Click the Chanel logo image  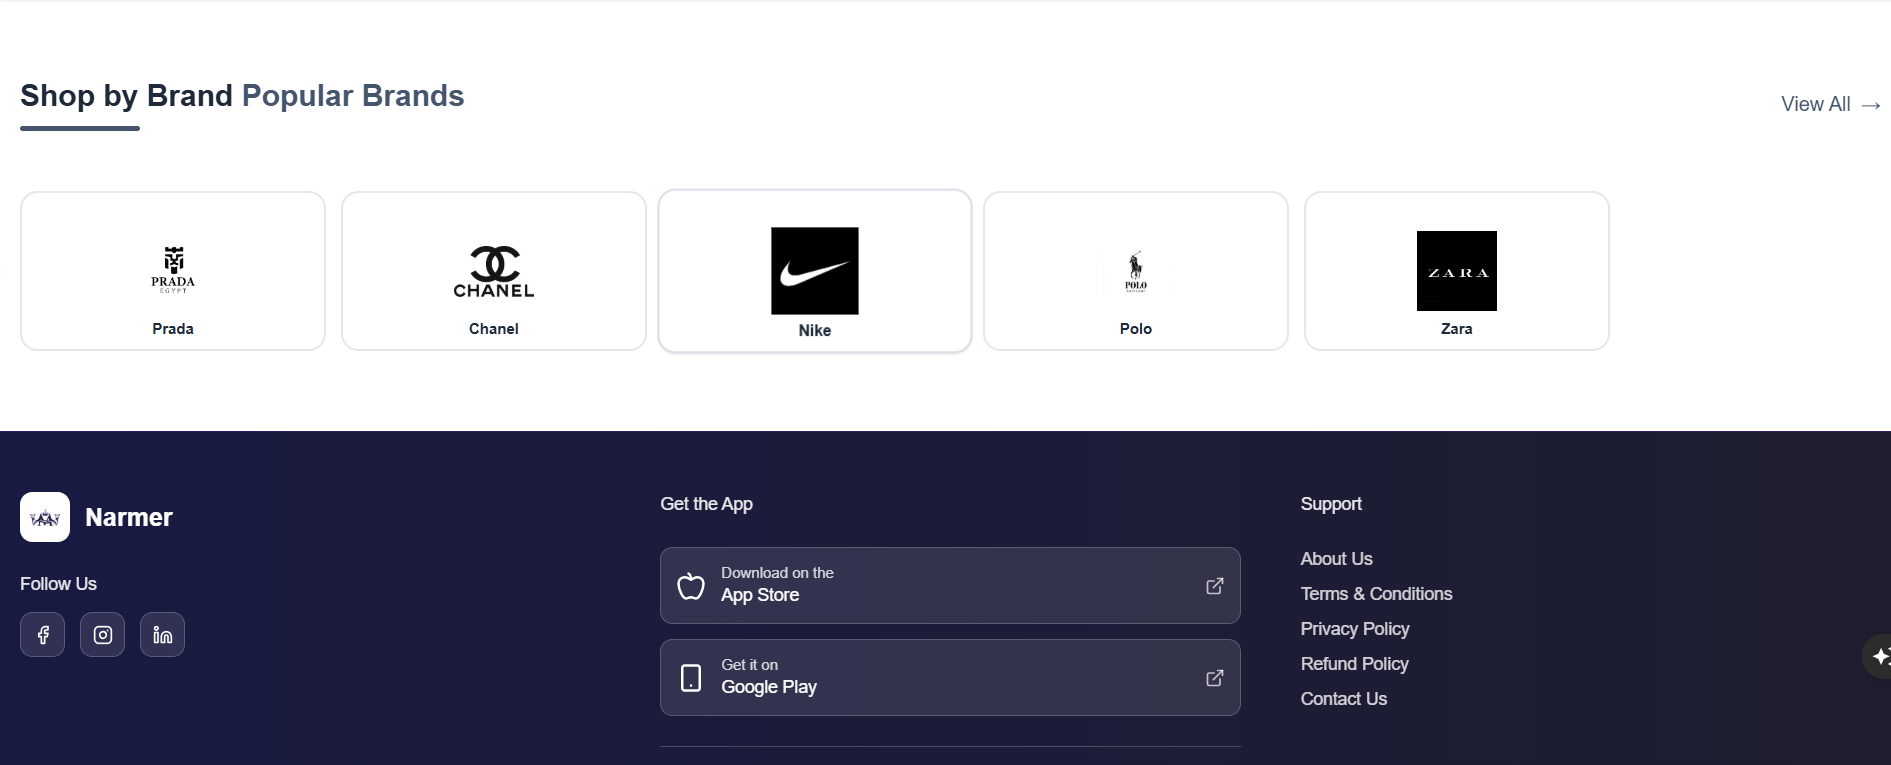click(x=493, y=270)
